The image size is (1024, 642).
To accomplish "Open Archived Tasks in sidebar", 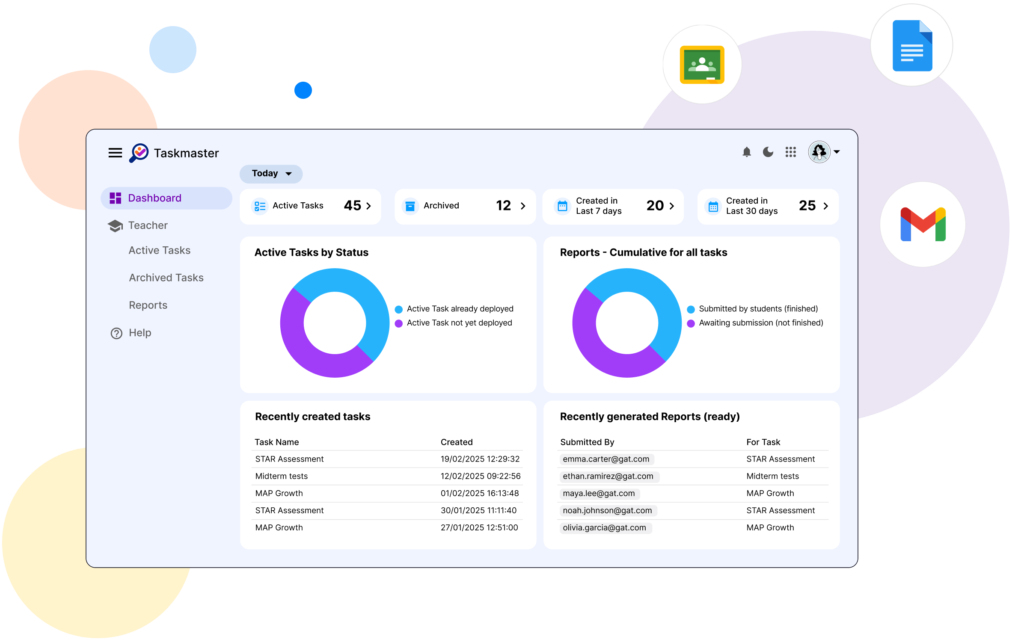I will point(165,278).
